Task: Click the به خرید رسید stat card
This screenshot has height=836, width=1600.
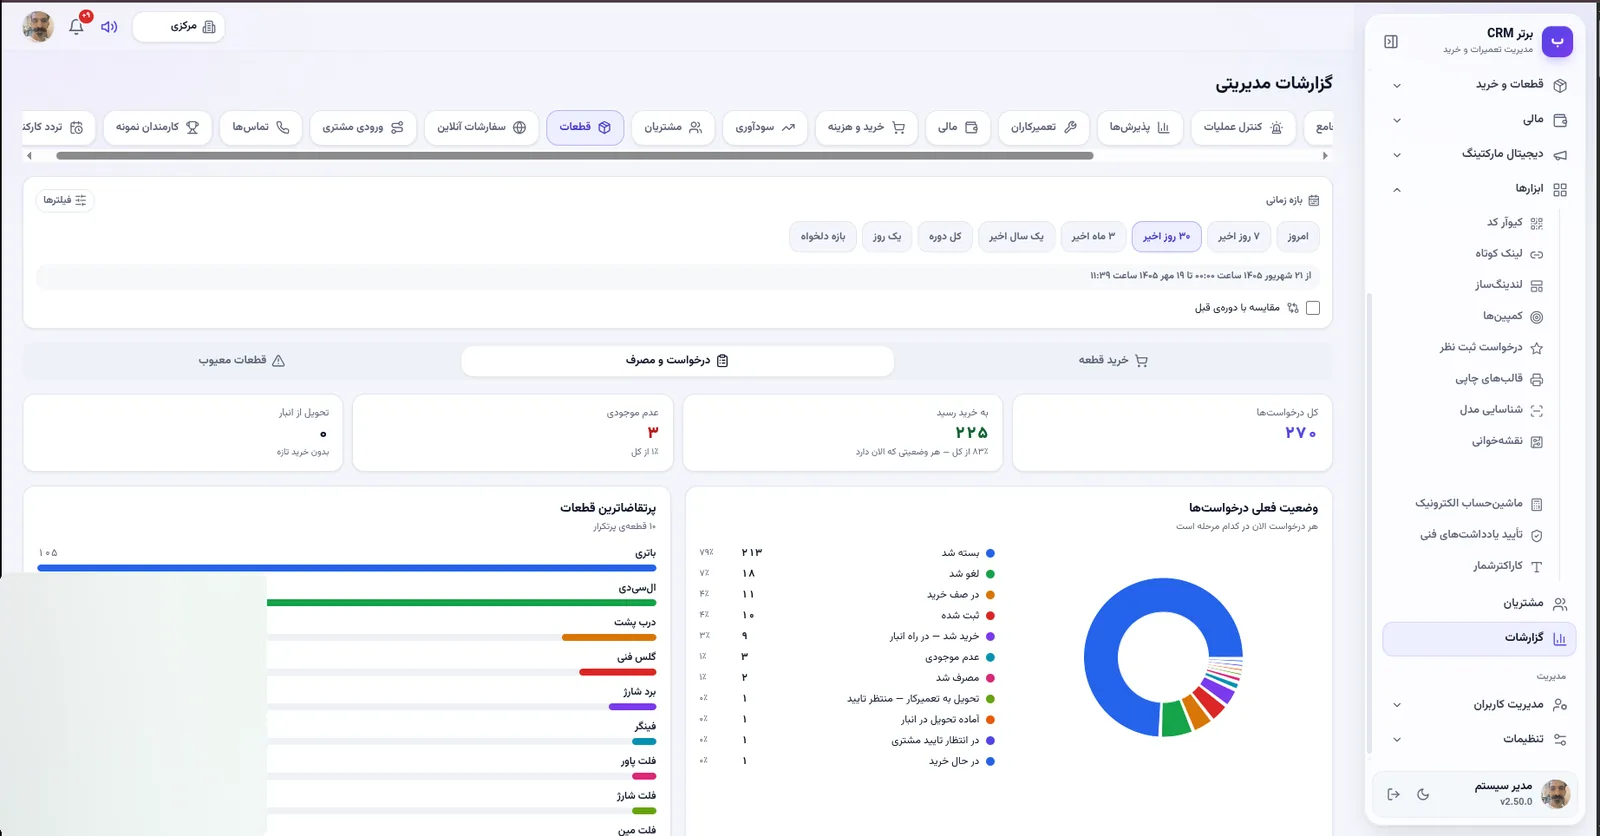Action: pyautogui.click(x=842, y=432)
